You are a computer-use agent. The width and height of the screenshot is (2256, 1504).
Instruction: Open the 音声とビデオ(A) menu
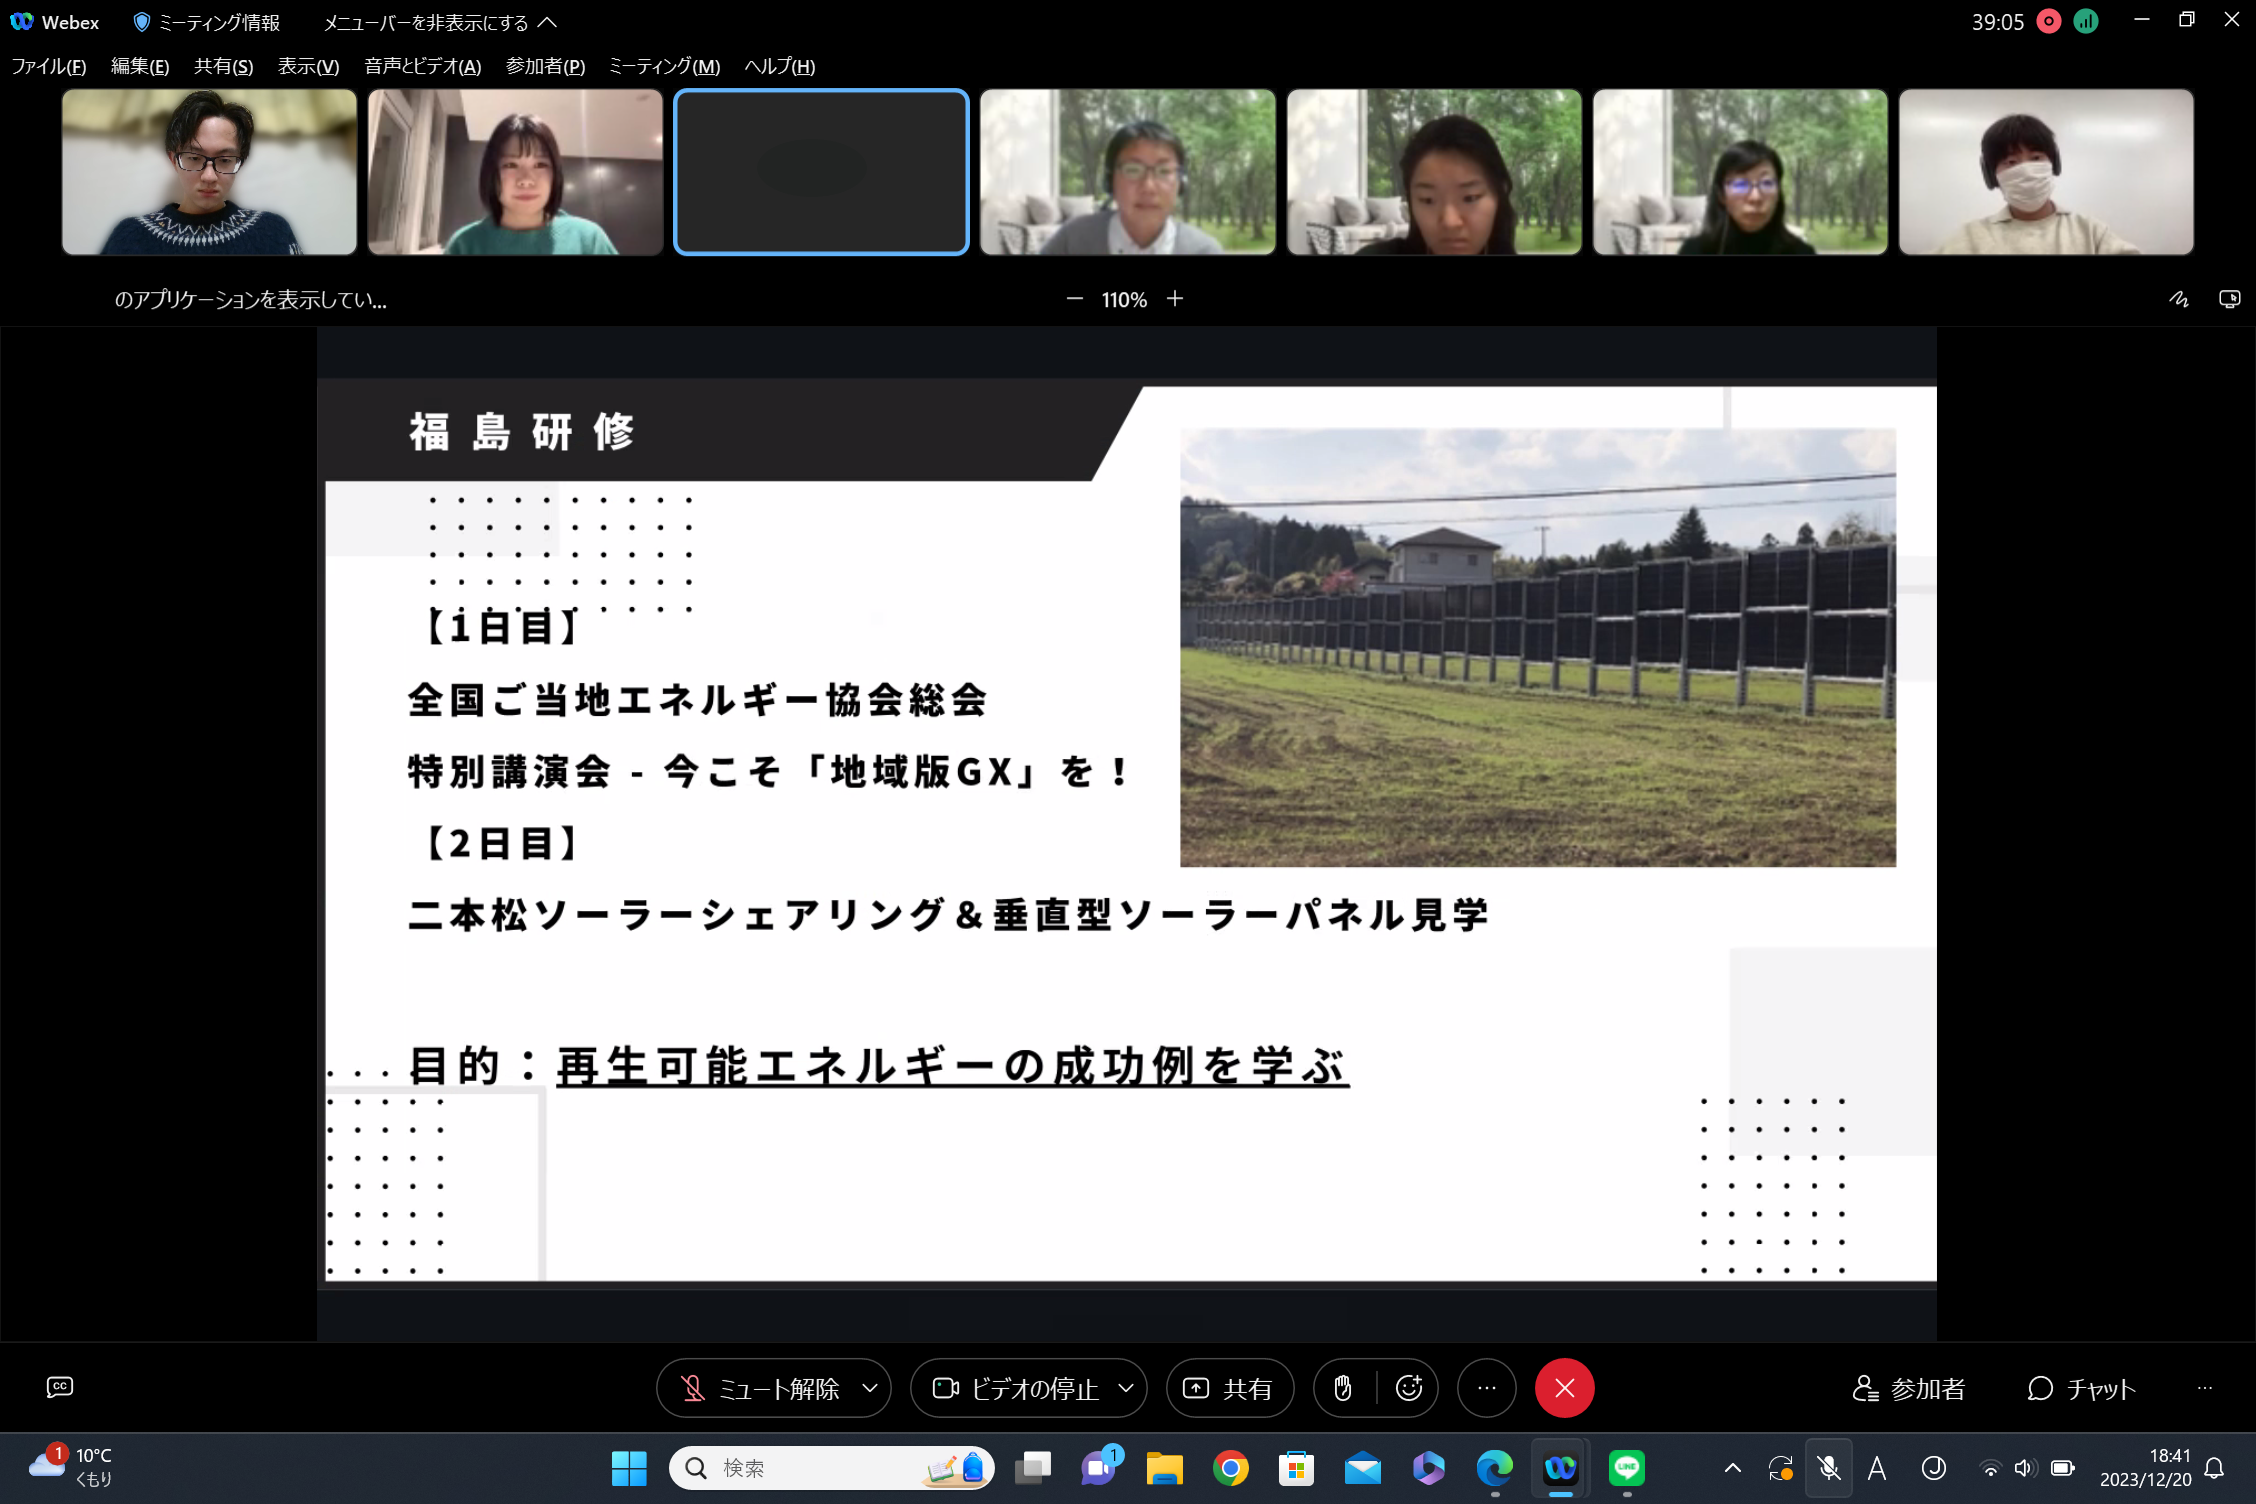422,66
